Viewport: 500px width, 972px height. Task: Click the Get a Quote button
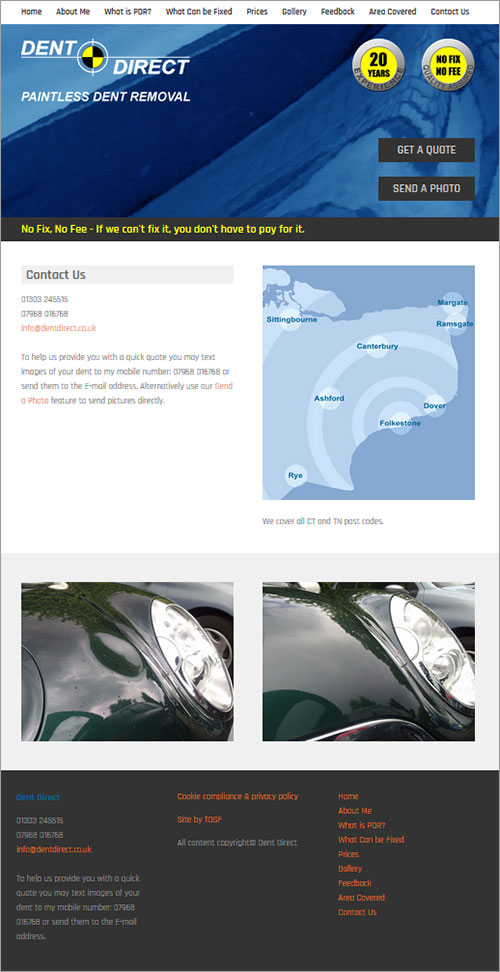pyautogui.click(x=426, y=150)
